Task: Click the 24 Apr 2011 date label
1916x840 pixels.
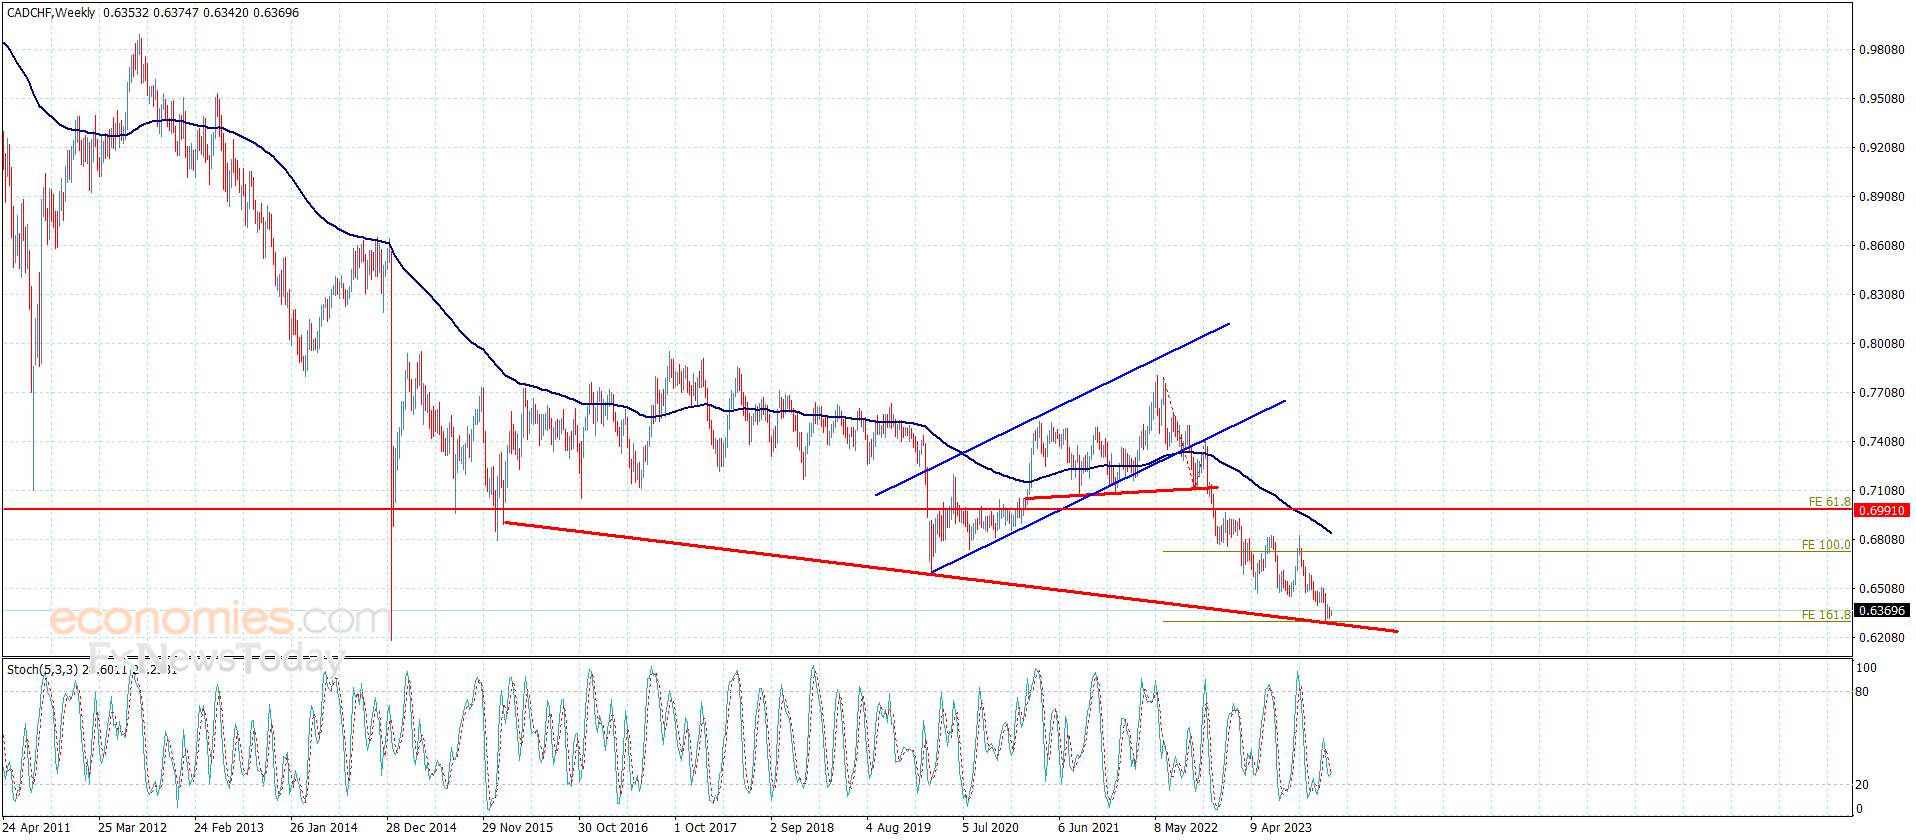Action: (37, 827)
